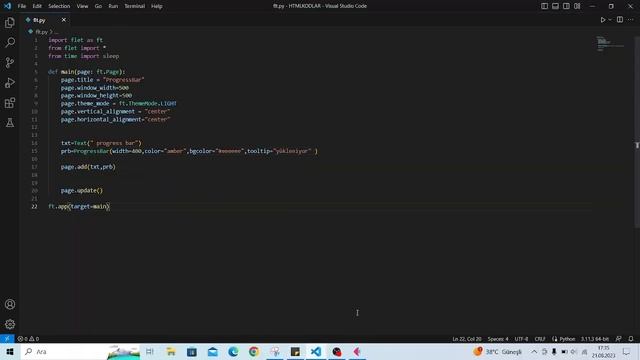Change the Spaces: 4 indentation setting
Screen dimensions: 640x360
click(498, 339)
